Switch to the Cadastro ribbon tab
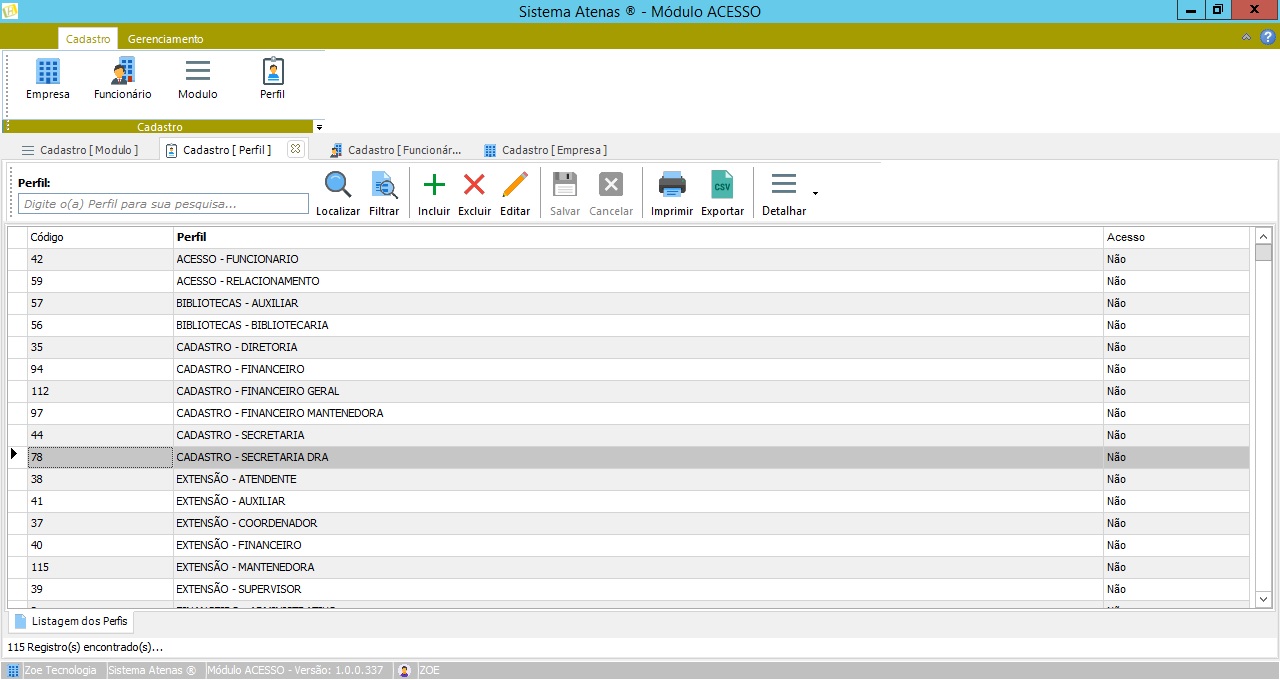The width and height of the screenshot is (1280, 680). 88,39
